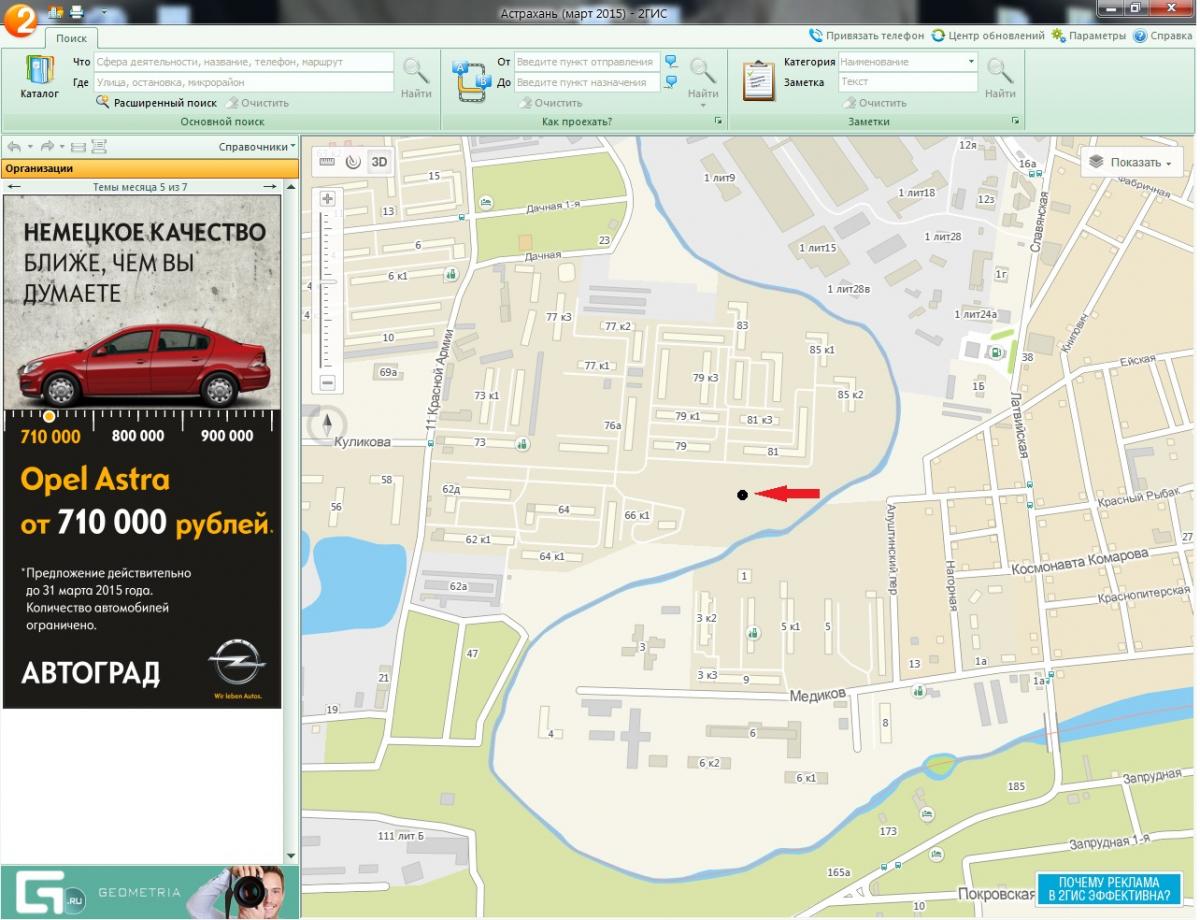Click the compass north arrow on map
This screenshot has width=1200, height=920.
click(327, 424)
